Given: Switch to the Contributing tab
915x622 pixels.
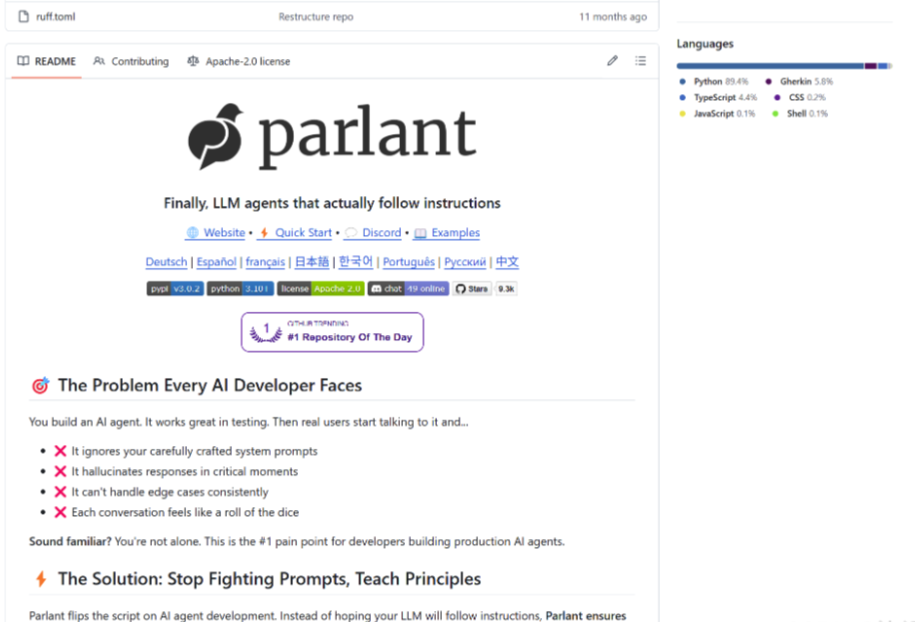Looking at the screenshot, I should coord(131,61).
